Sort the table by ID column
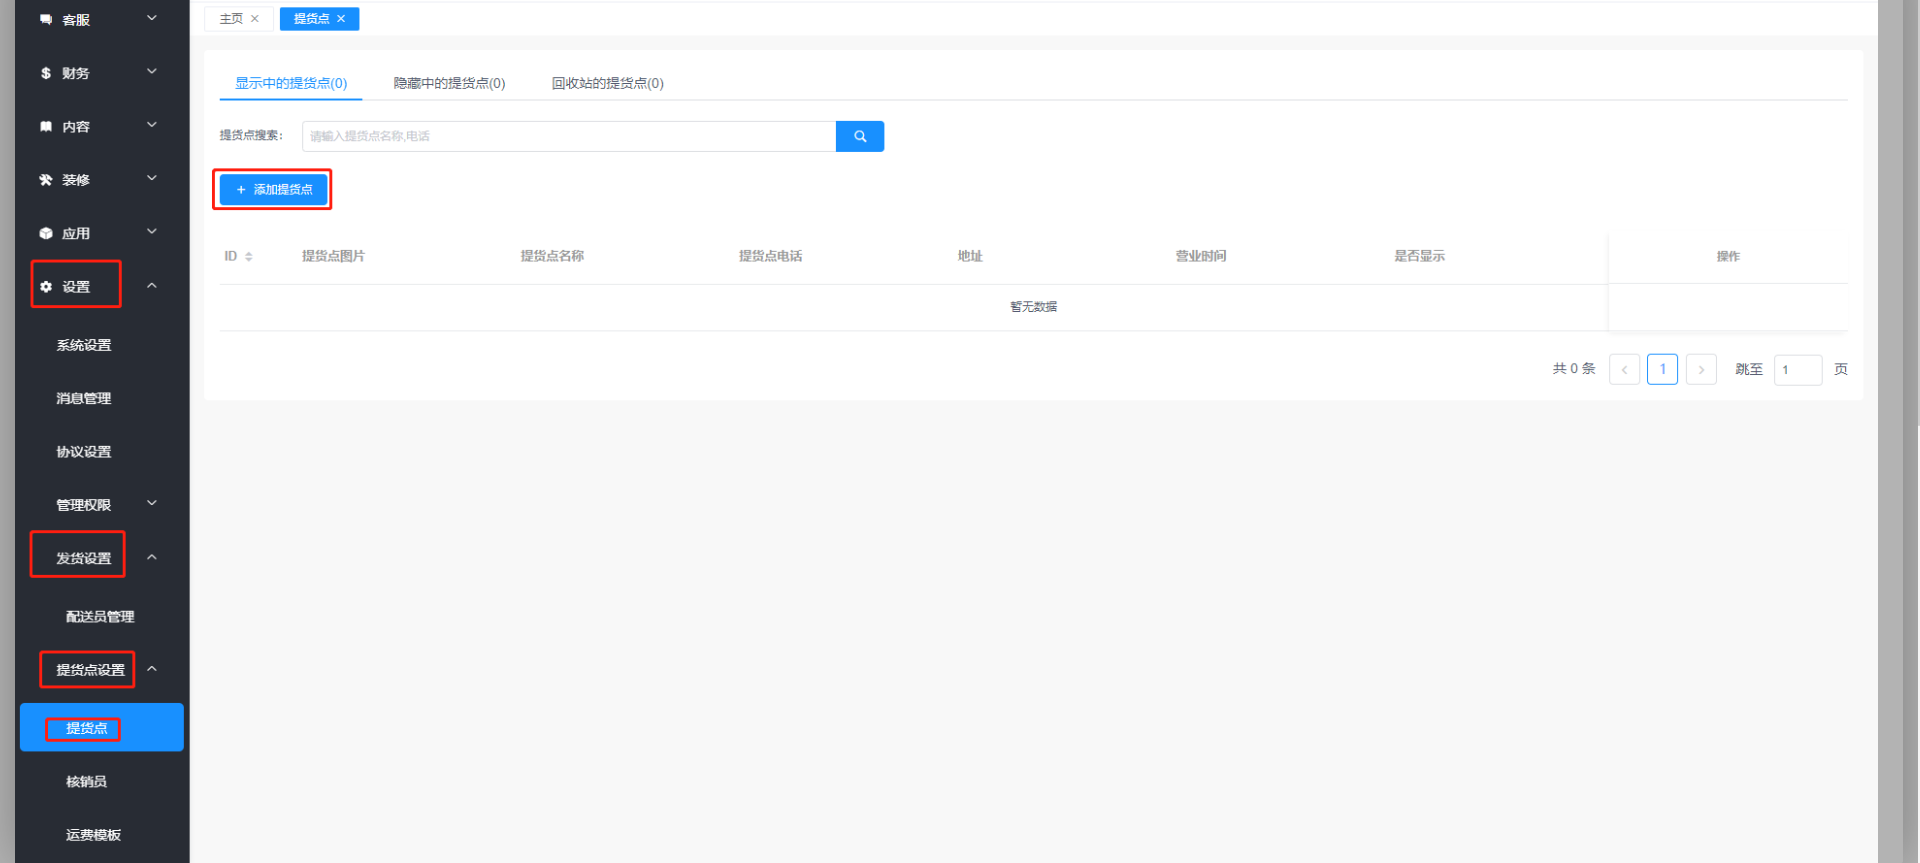 click(248, 257)
